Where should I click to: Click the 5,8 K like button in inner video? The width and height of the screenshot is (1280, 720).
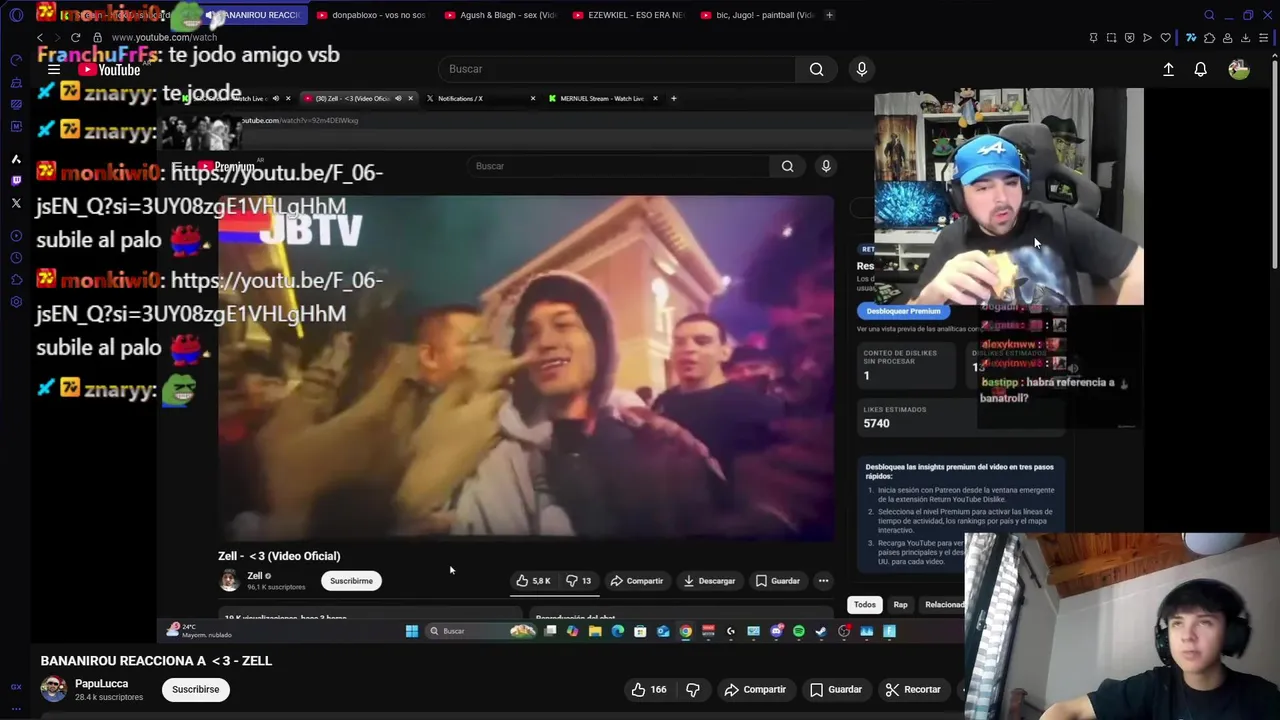pos(533,581)
